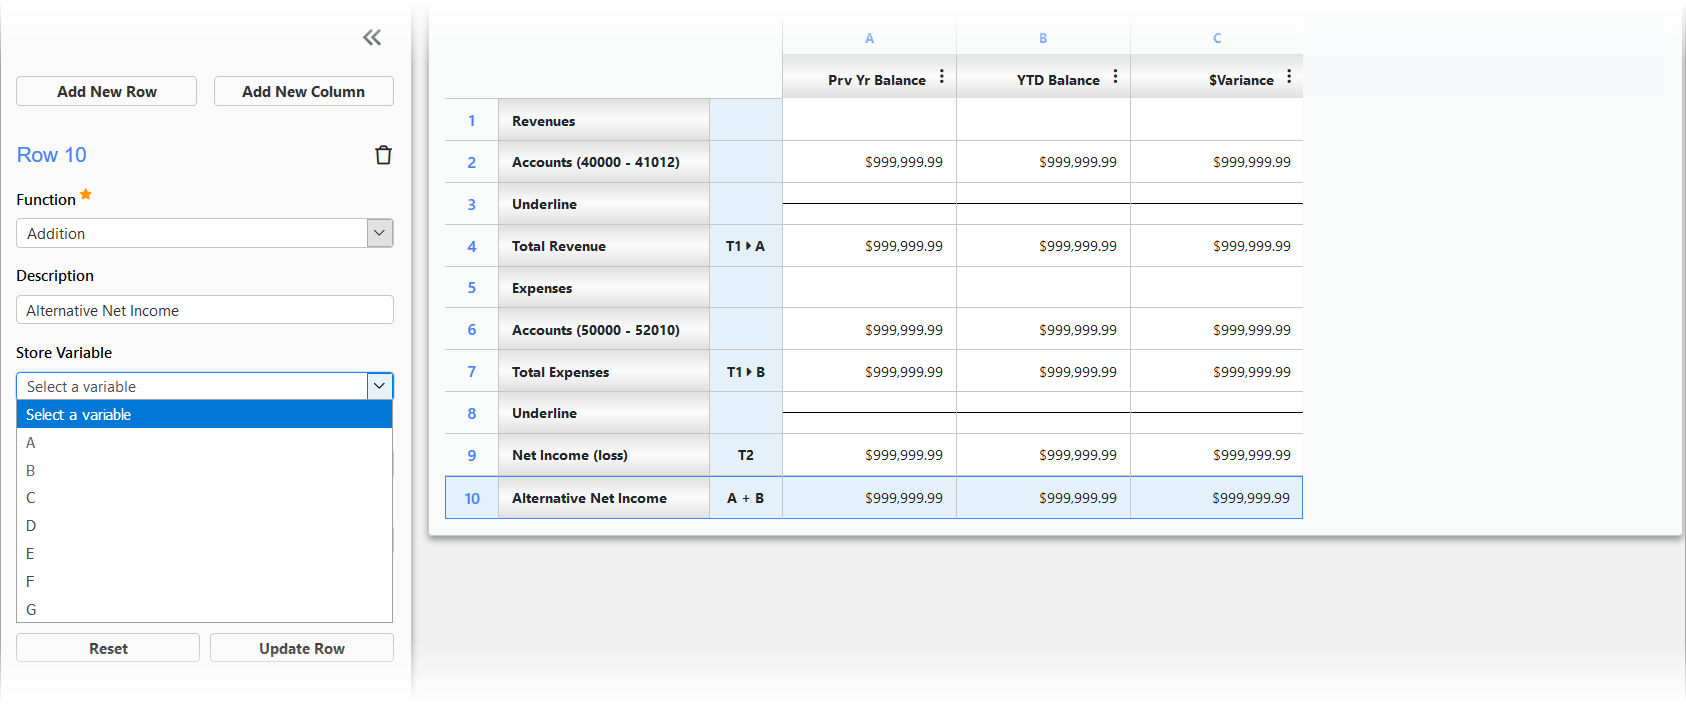Viewport: 1686px width, 704px height.
Task: Select 'Accounts (40000 - 41012)' row
Action: click(x=604, y=162)
